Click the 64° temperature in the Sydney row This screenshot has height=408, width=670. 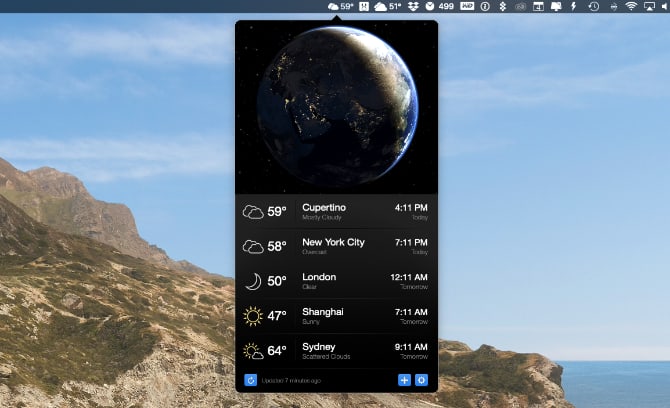[x=277, y=351]
